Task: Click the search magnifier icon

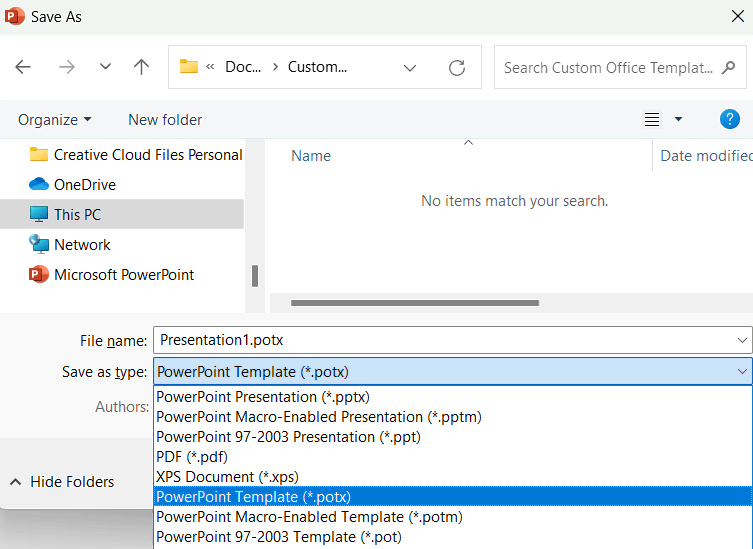Action: point(728,68)
